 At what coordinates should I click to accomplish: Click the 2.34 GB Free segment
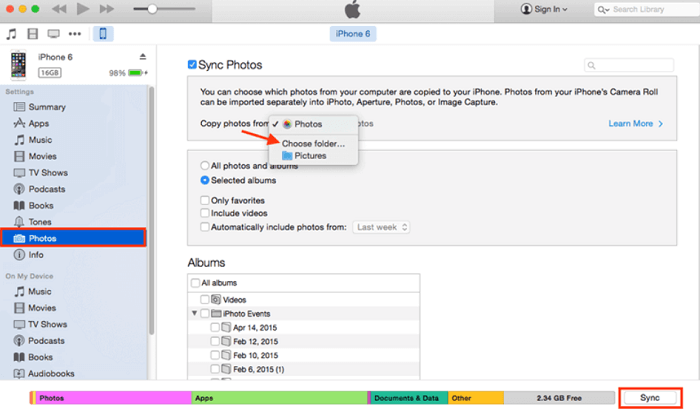[559, 398]
